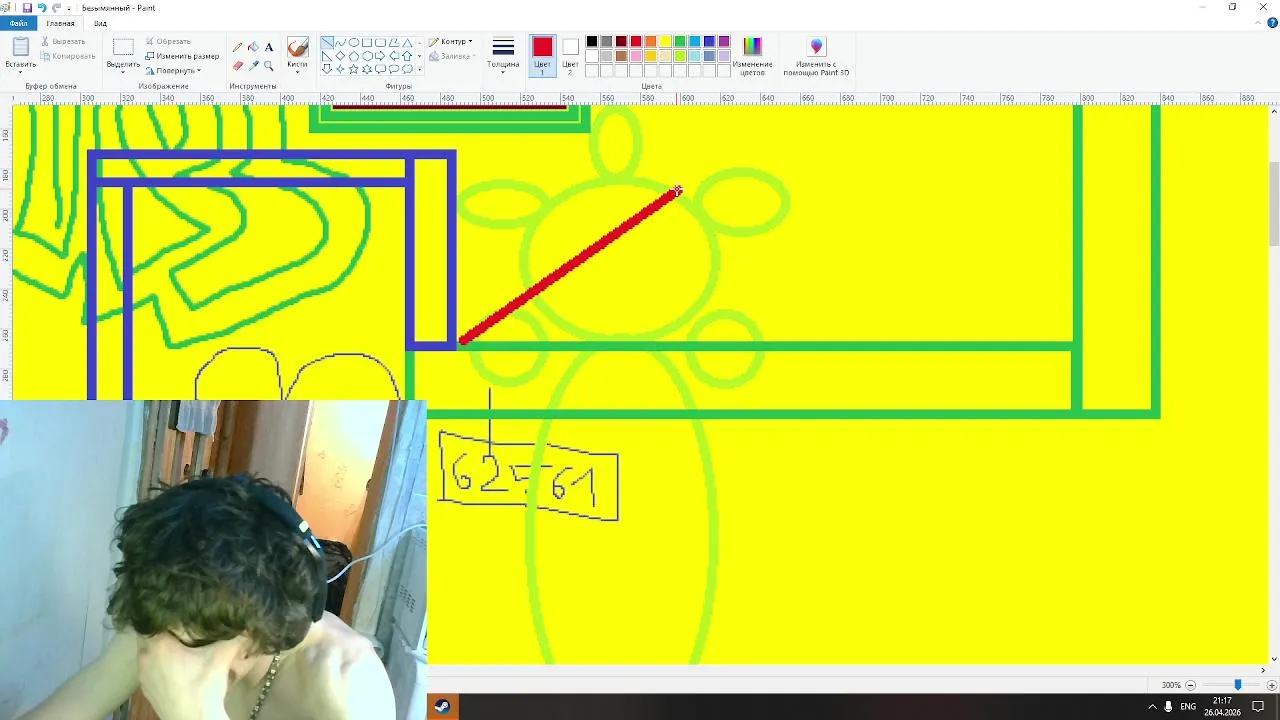Select the Triangle shape in gallery
The height and width of the screenshot is (720, 1280).
pyautogui.click(x=407, y=43)
